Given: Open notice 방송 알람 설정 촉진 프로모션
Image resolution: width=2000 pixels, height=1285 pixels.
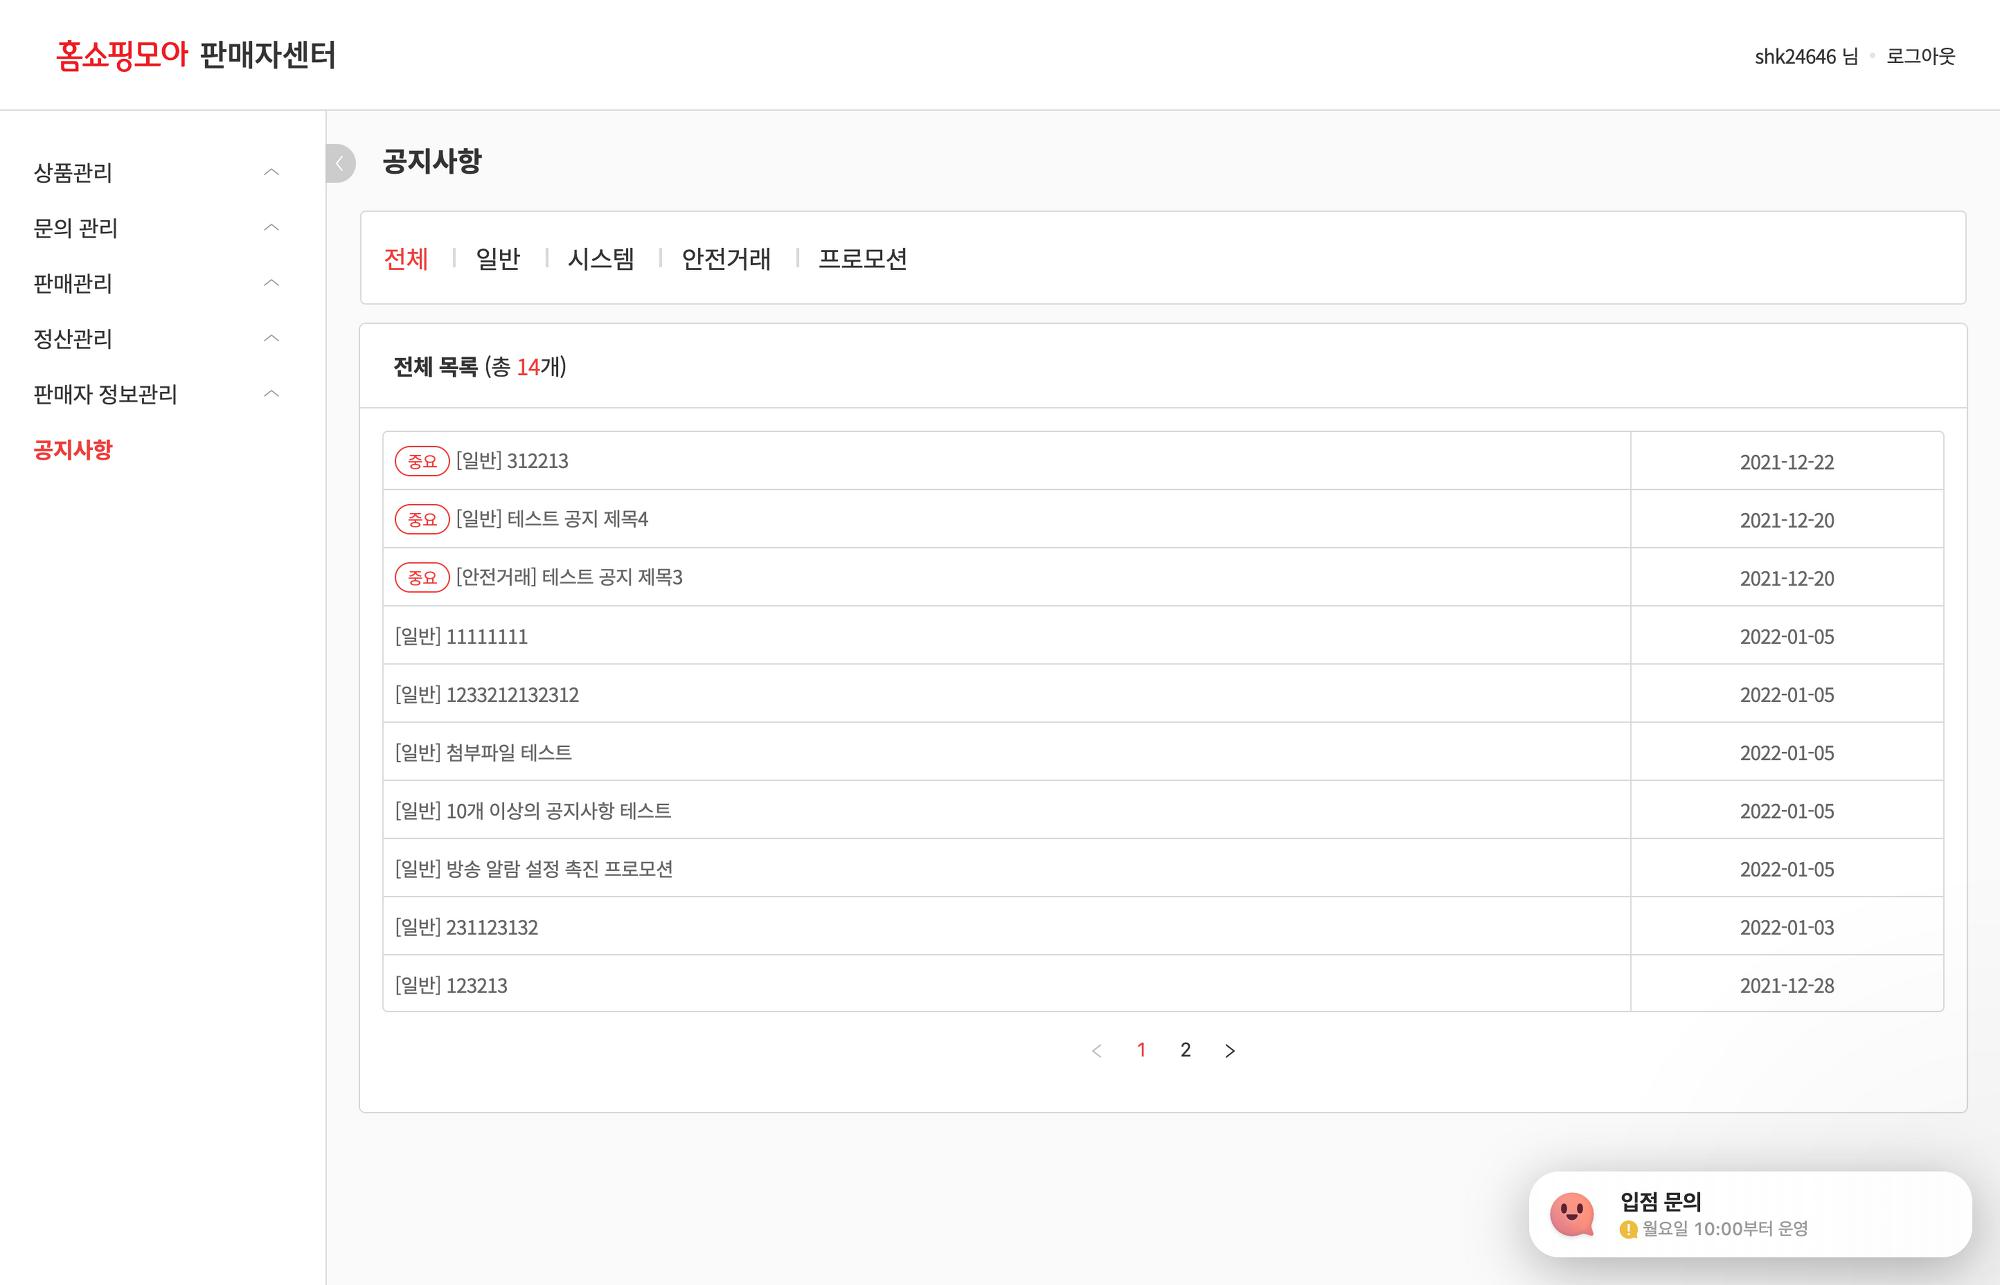Looking at the screenshot, I should click(559, 868).
